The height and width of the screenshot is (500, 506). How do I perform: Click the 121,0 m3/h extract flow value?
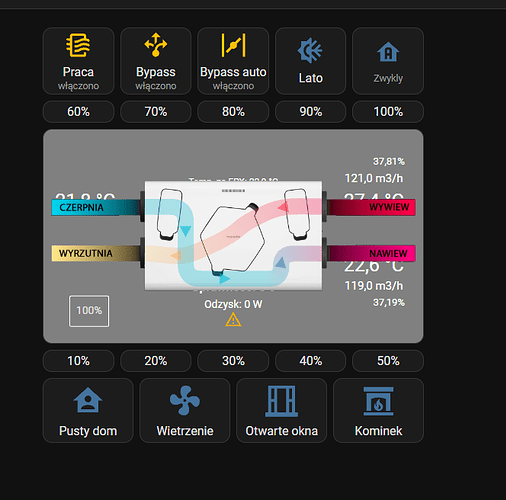click(x=374, y=178)
